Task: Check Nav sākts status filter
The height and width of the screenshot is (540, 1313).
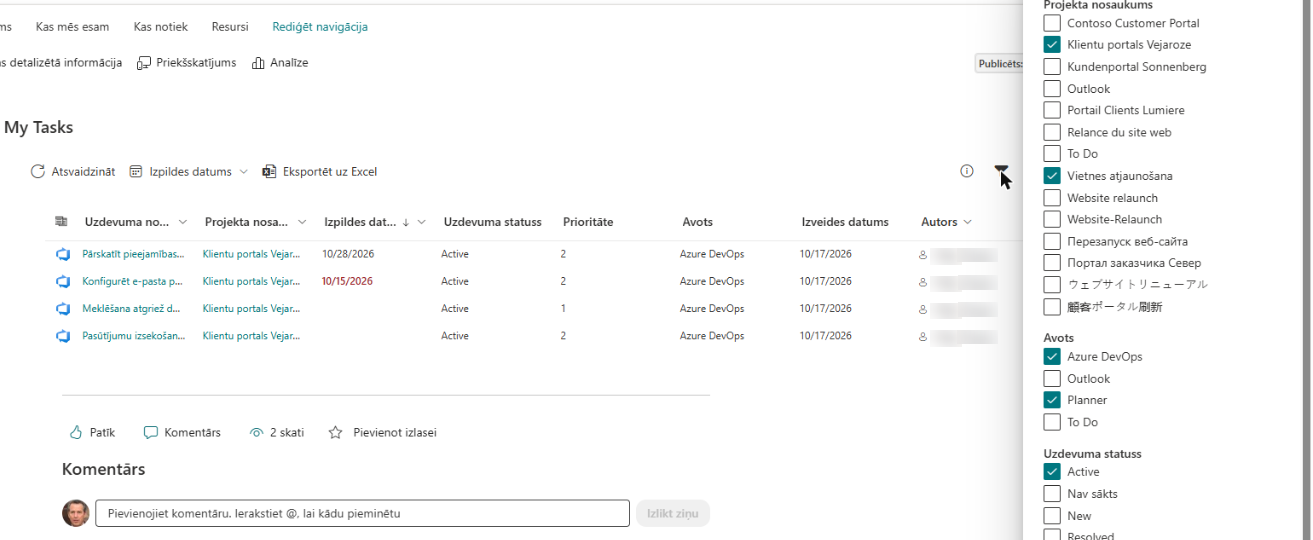Action: [x=1052, y=494]
